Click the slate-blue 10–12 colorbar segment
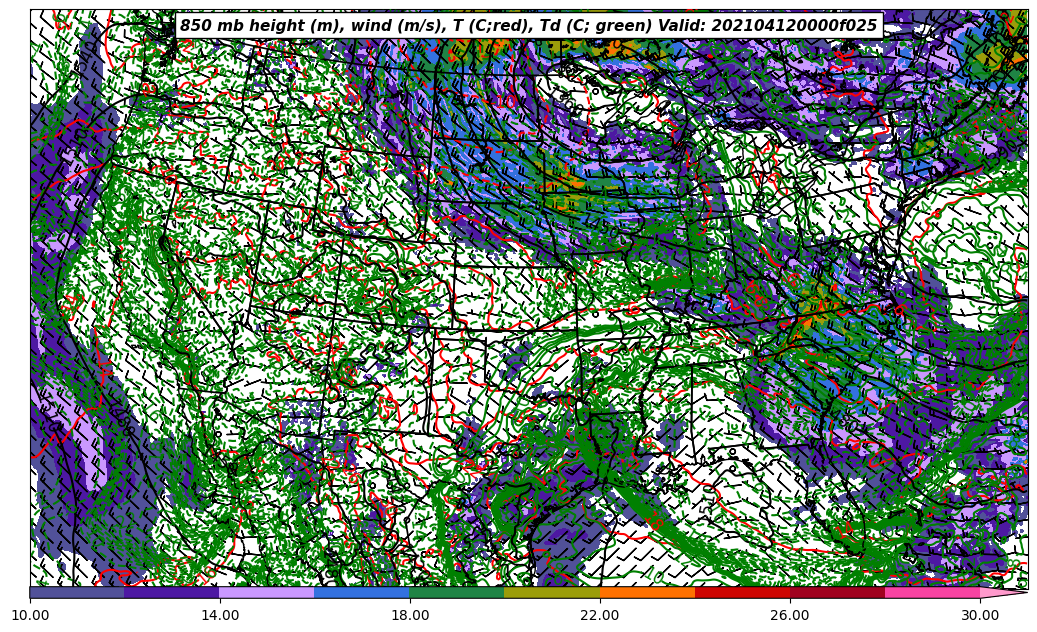Image resolution: width=1037 pixels, height=632 pixels. [x=77, y=592]
